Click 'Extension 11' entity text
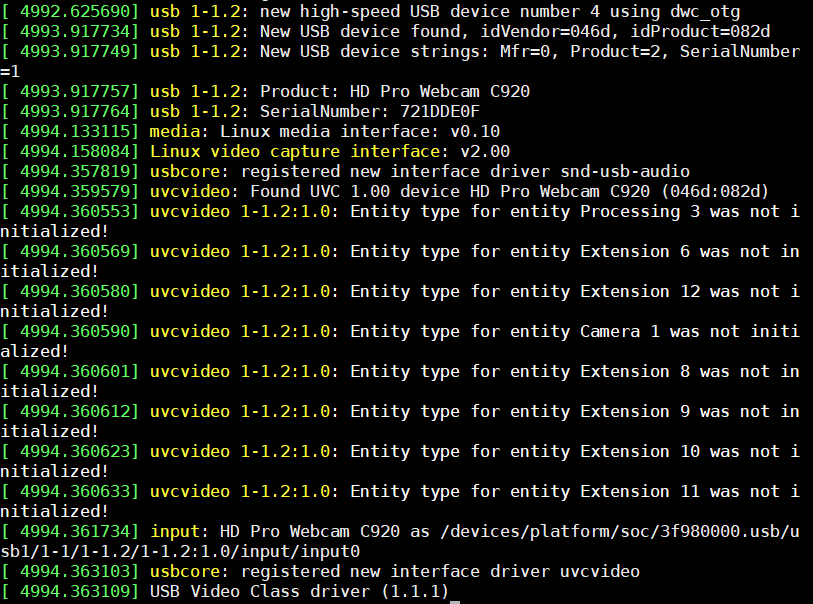This screenshot has width=813, height=604. point(640,491)
